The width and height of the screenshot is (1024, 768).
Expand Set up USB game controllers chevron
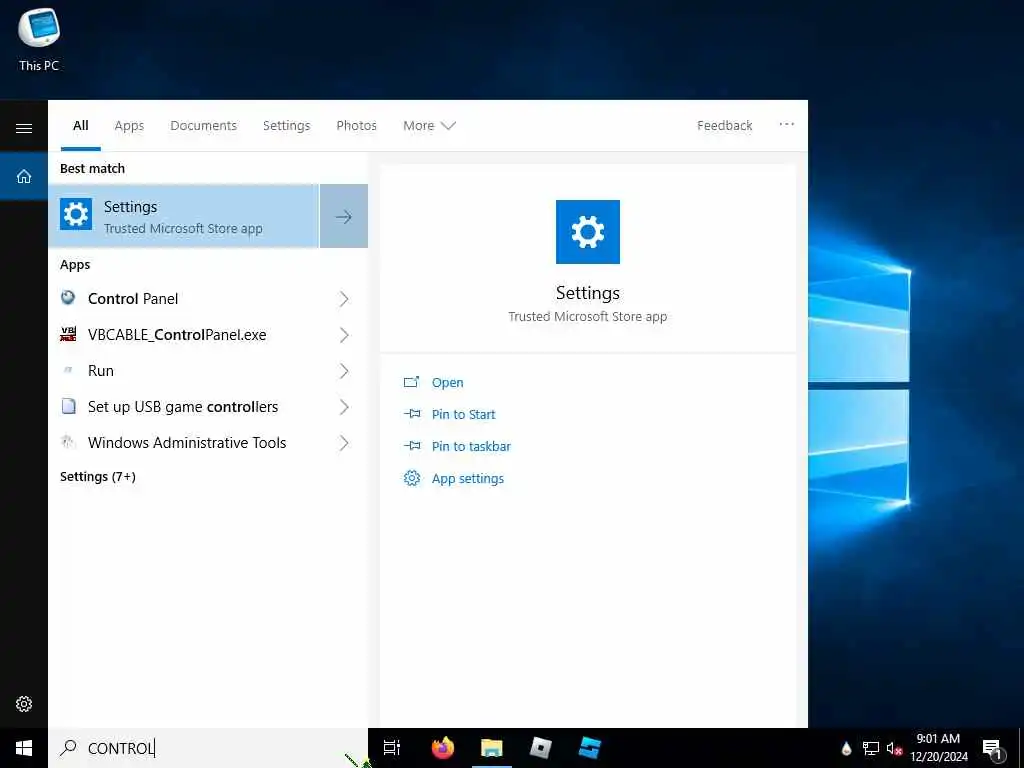point(344,407)
